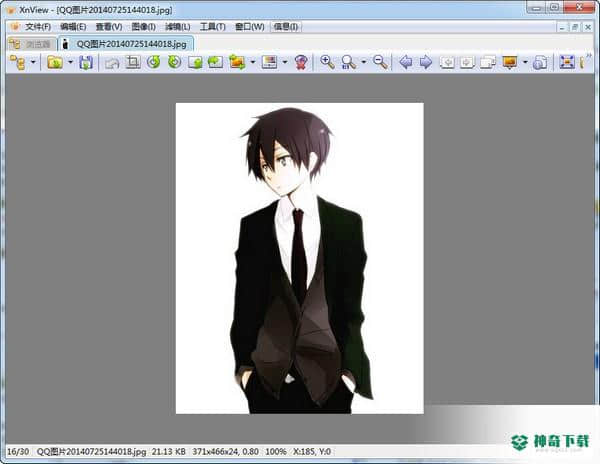Zoom out with the minus magnifier
This screenshot has height=464, width=600.
(380, 62)
